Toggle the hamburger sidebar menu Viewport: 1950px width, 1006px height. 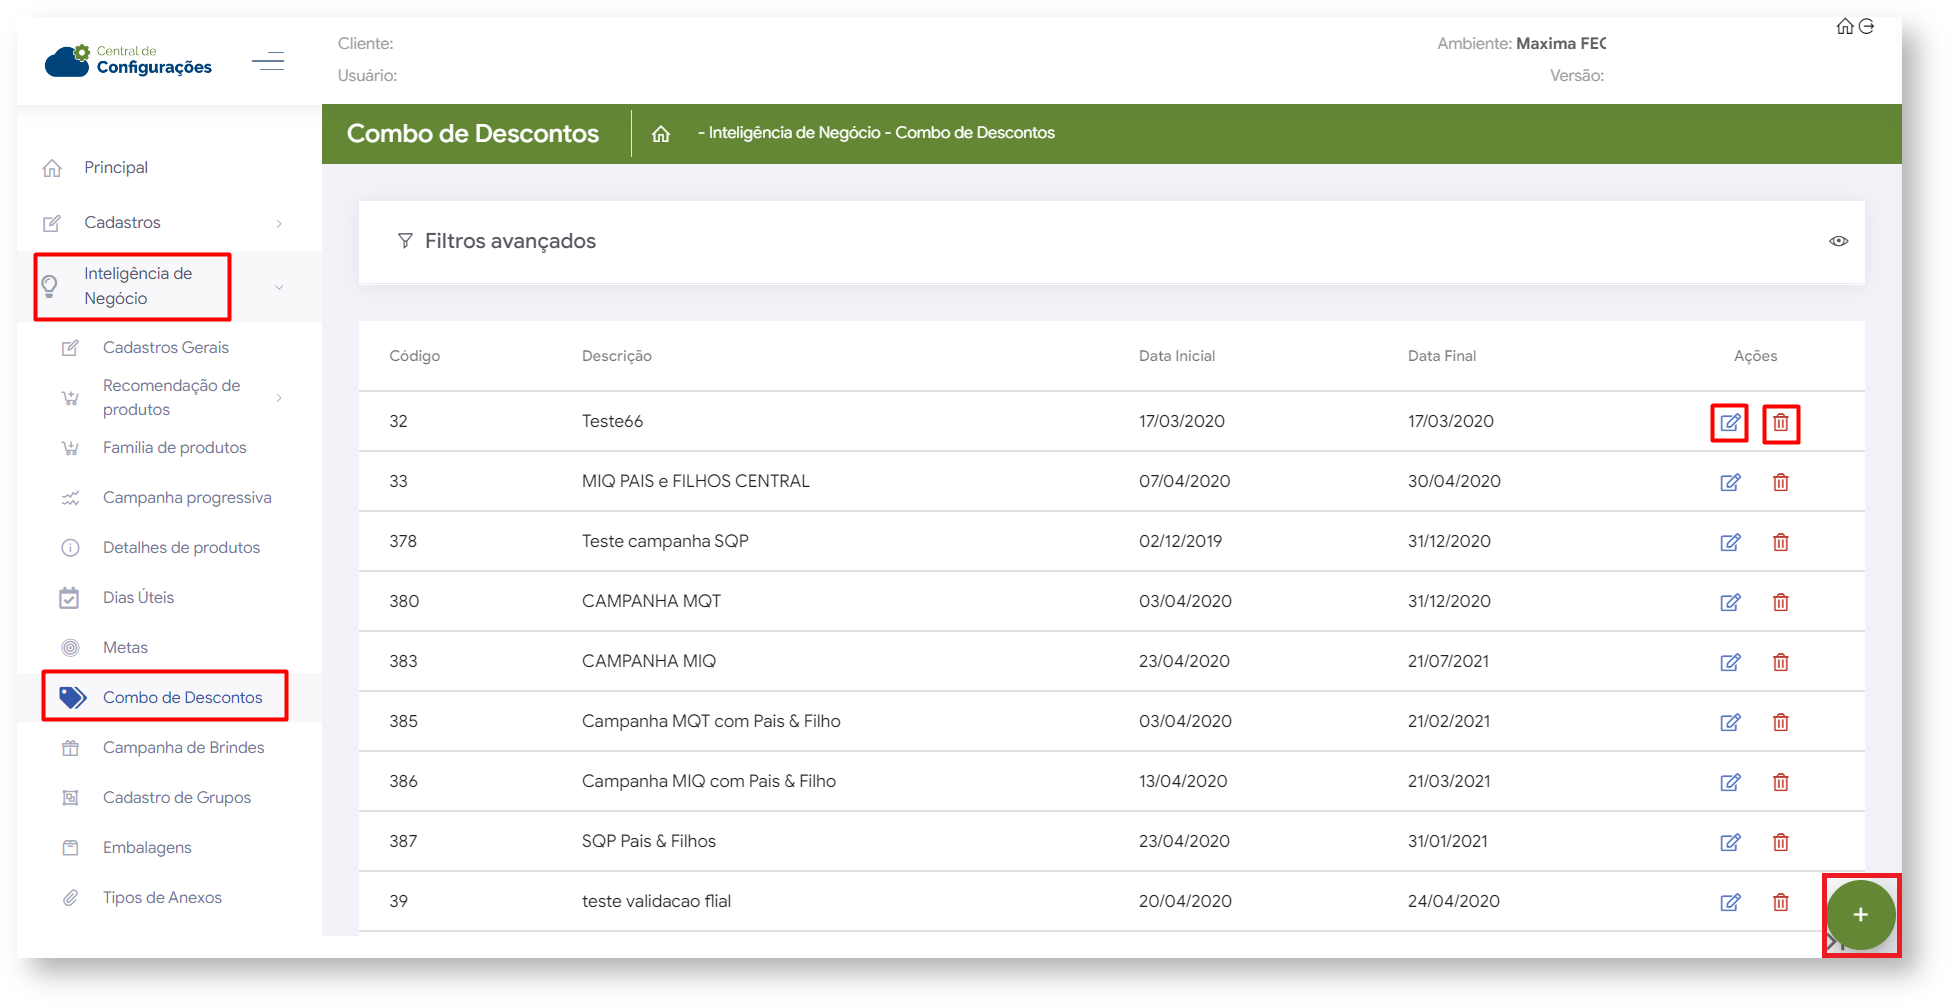pos(268,61)
